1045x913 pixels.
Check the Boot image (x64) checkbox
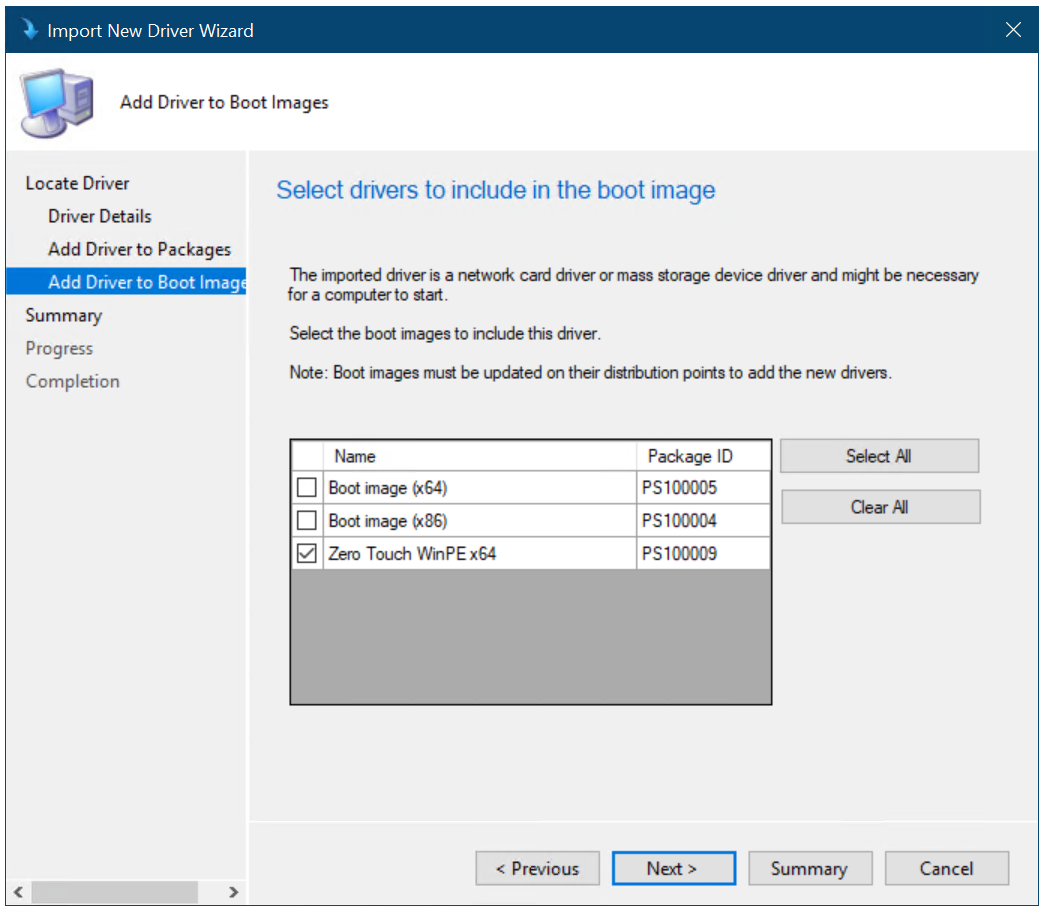tap(307, 489)
